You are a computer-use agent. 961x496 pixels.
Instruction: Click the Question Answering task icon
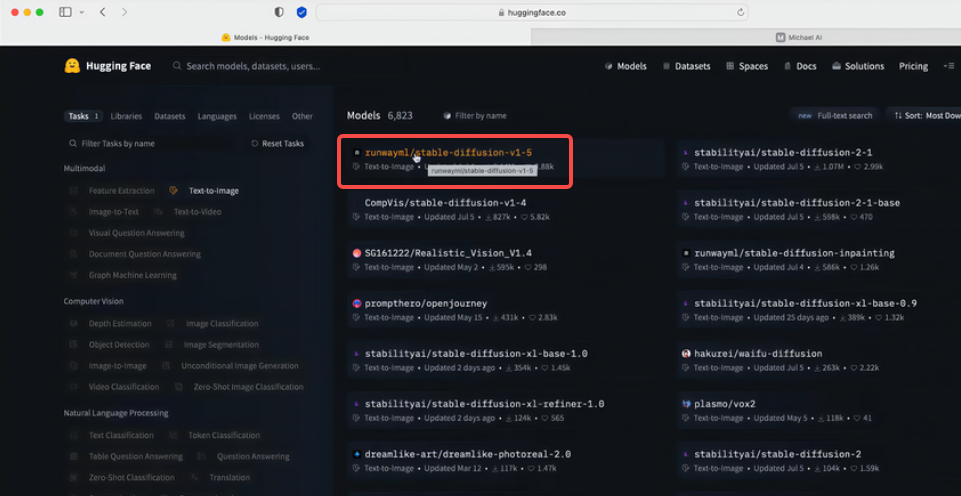pos(202,456)
